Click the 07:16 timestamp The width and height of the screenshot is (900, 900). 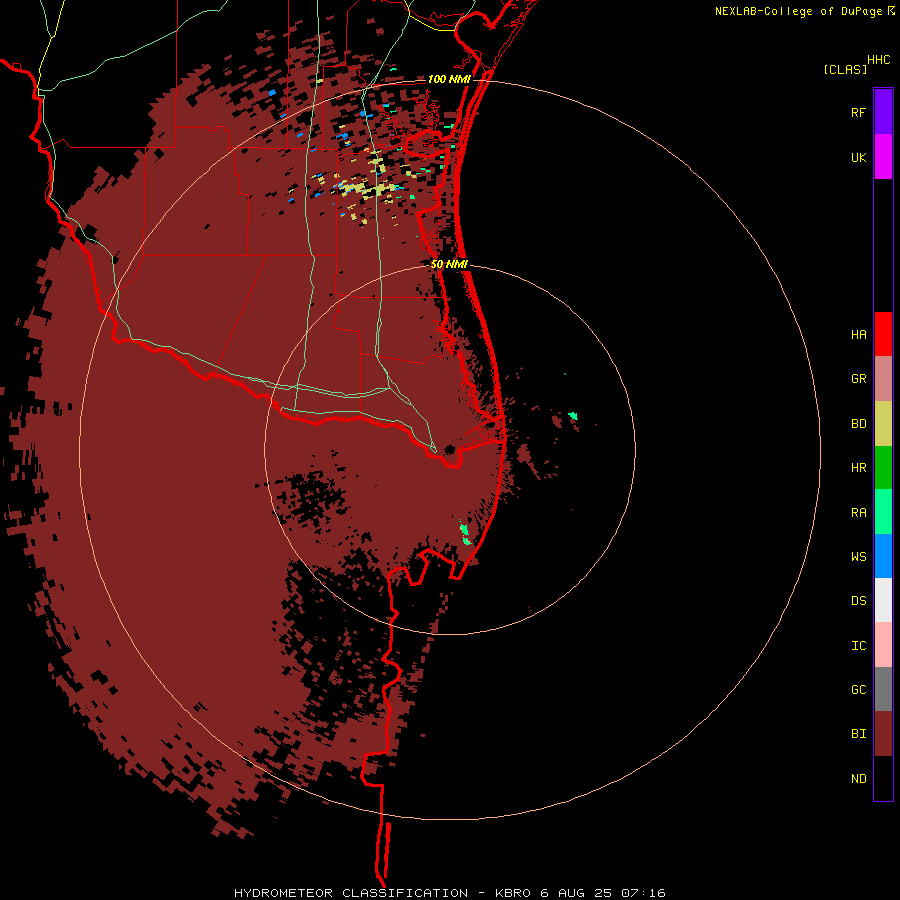643,893
